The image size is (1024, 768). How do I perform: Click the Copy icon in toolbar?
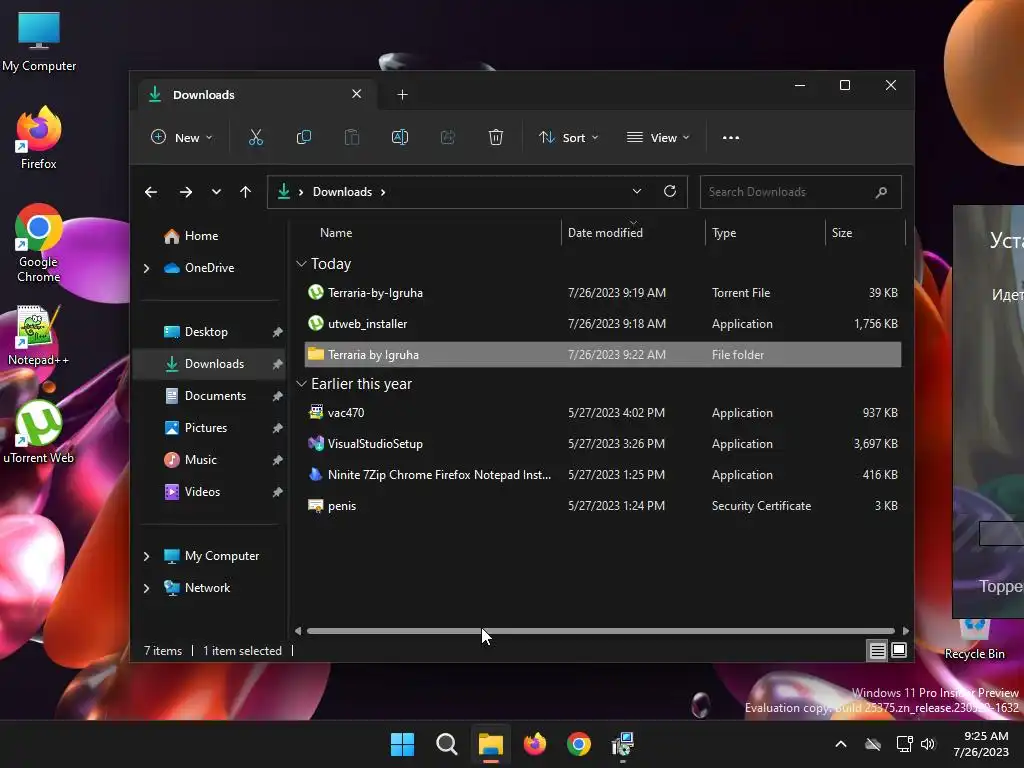[x=304, y=137]
